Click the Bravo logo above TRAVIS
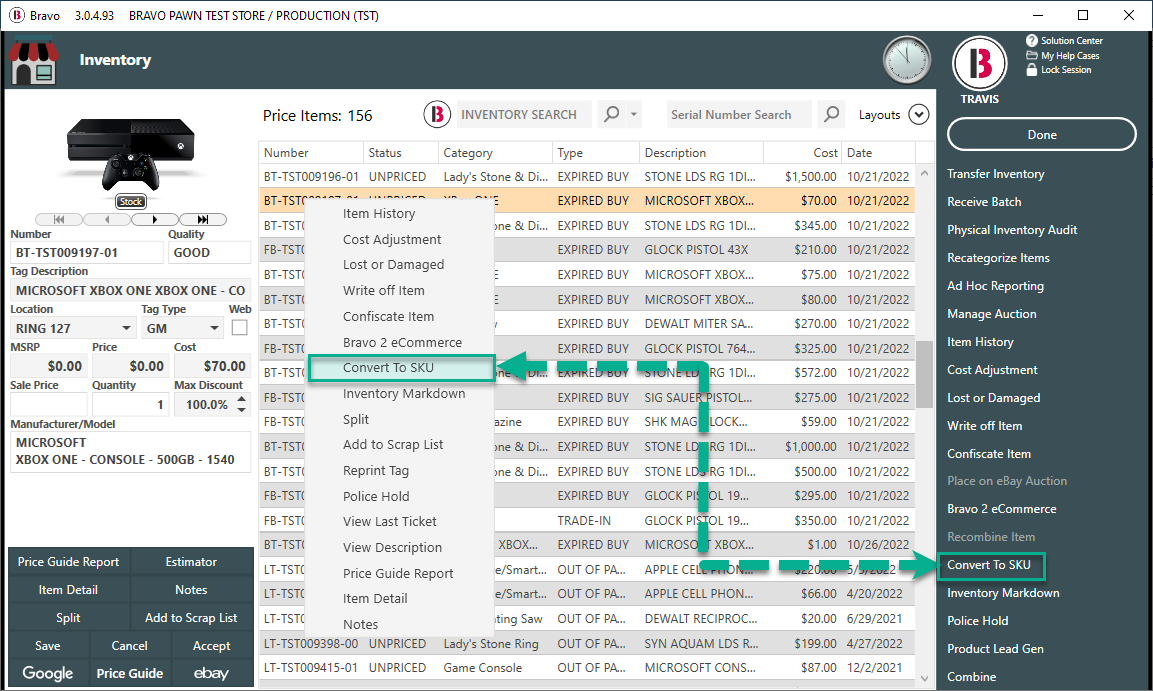1153x691 pixels. 979,64
